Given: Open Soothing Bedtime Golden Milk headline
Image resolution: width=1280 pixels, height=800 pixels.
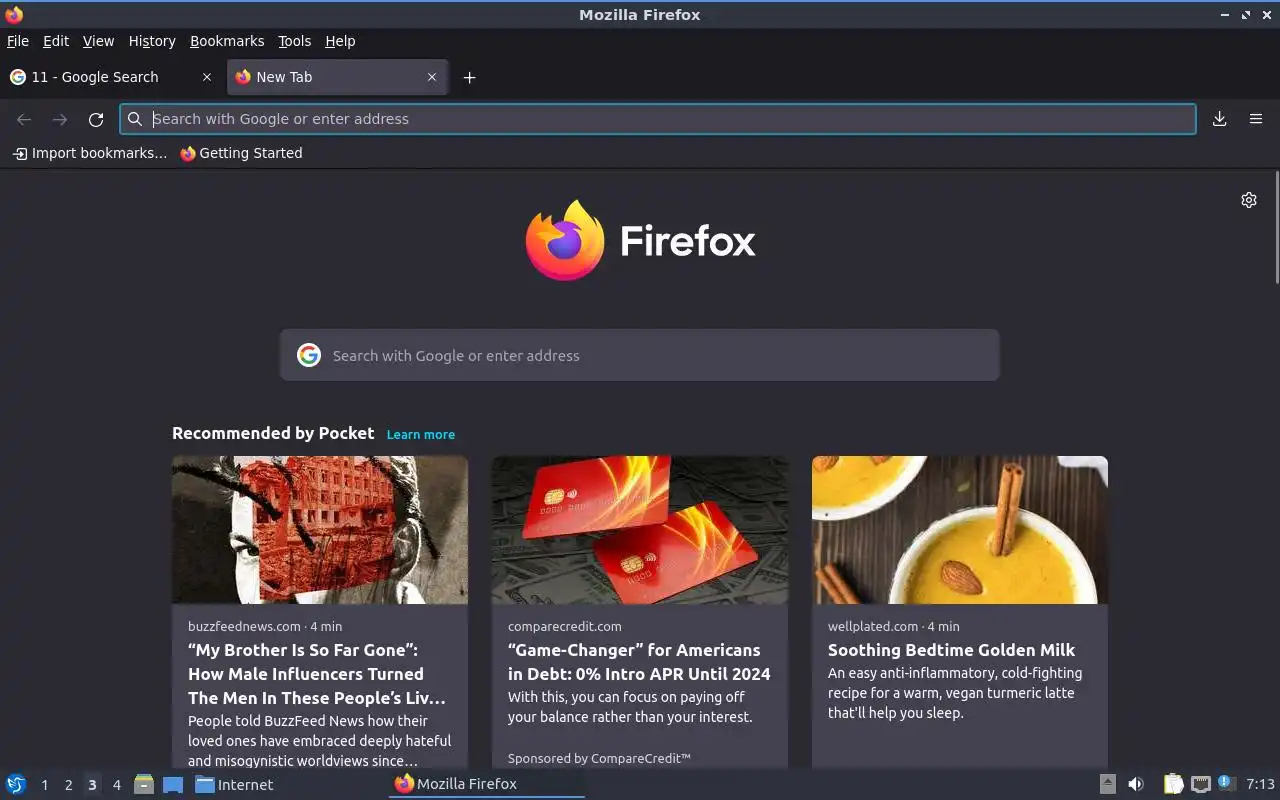Looking at the screenshot, I should [x=951, y=650].
